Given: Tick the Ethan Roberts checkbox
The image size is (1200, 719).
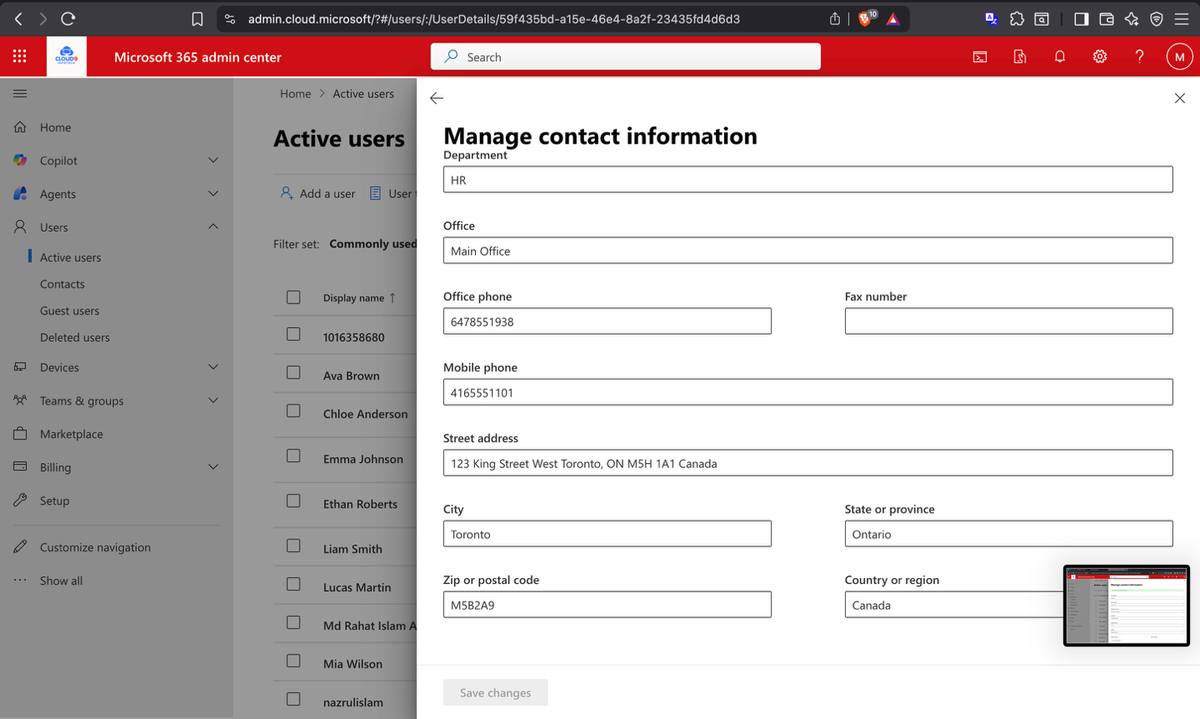Looking at the screenshot, I should click(x=293, y=500).
